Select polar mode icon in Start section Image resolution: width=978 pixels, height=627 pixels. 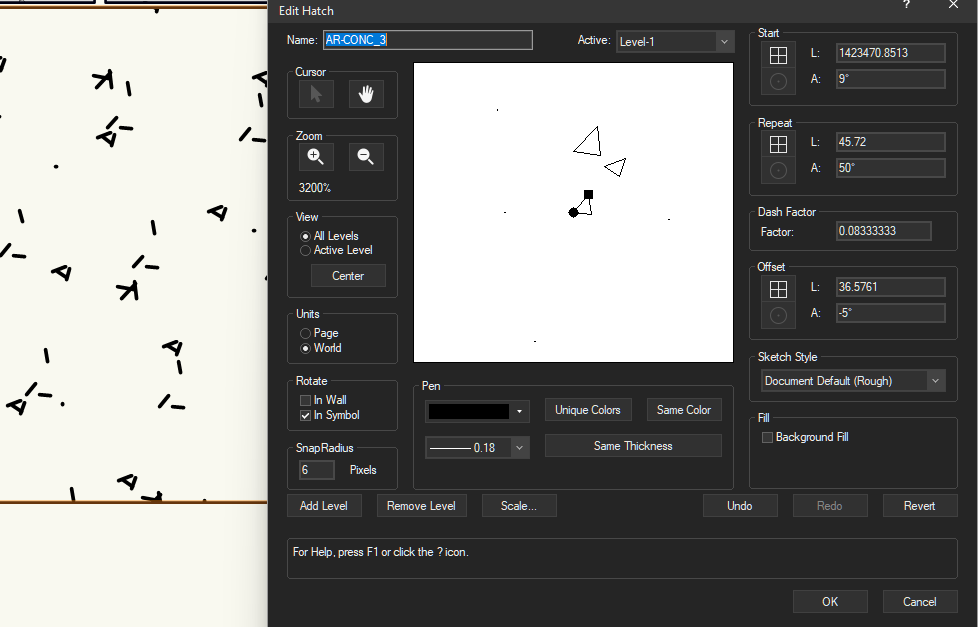pos(778,81)
